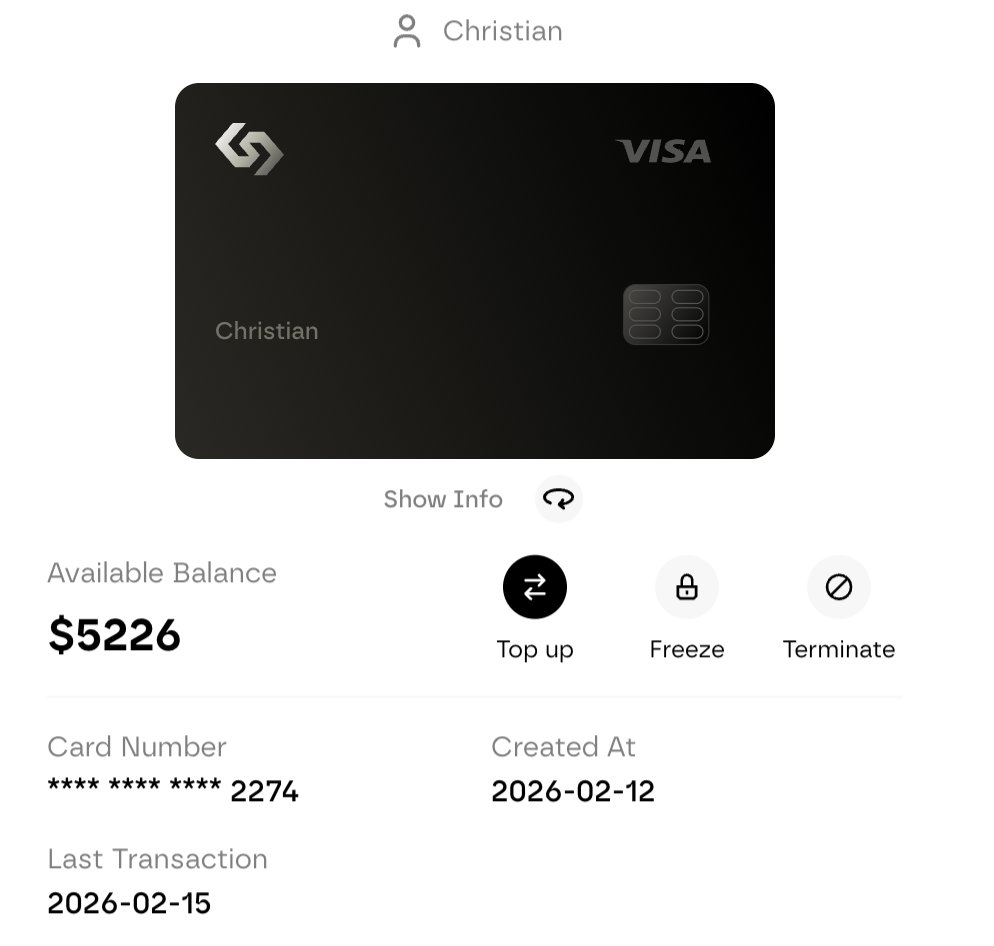Click the card brand logo on the card
The image size is (994, 946).
tap(249, 149)
